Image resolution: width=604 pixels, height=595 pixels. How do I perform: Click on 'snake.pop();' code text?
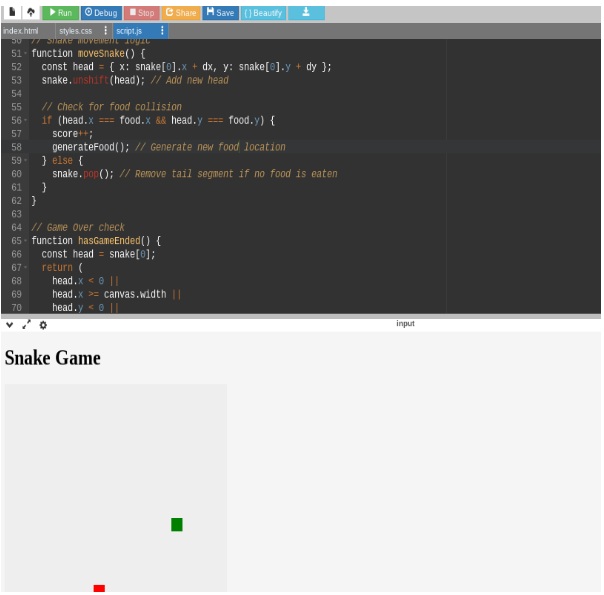coord(83,174)
